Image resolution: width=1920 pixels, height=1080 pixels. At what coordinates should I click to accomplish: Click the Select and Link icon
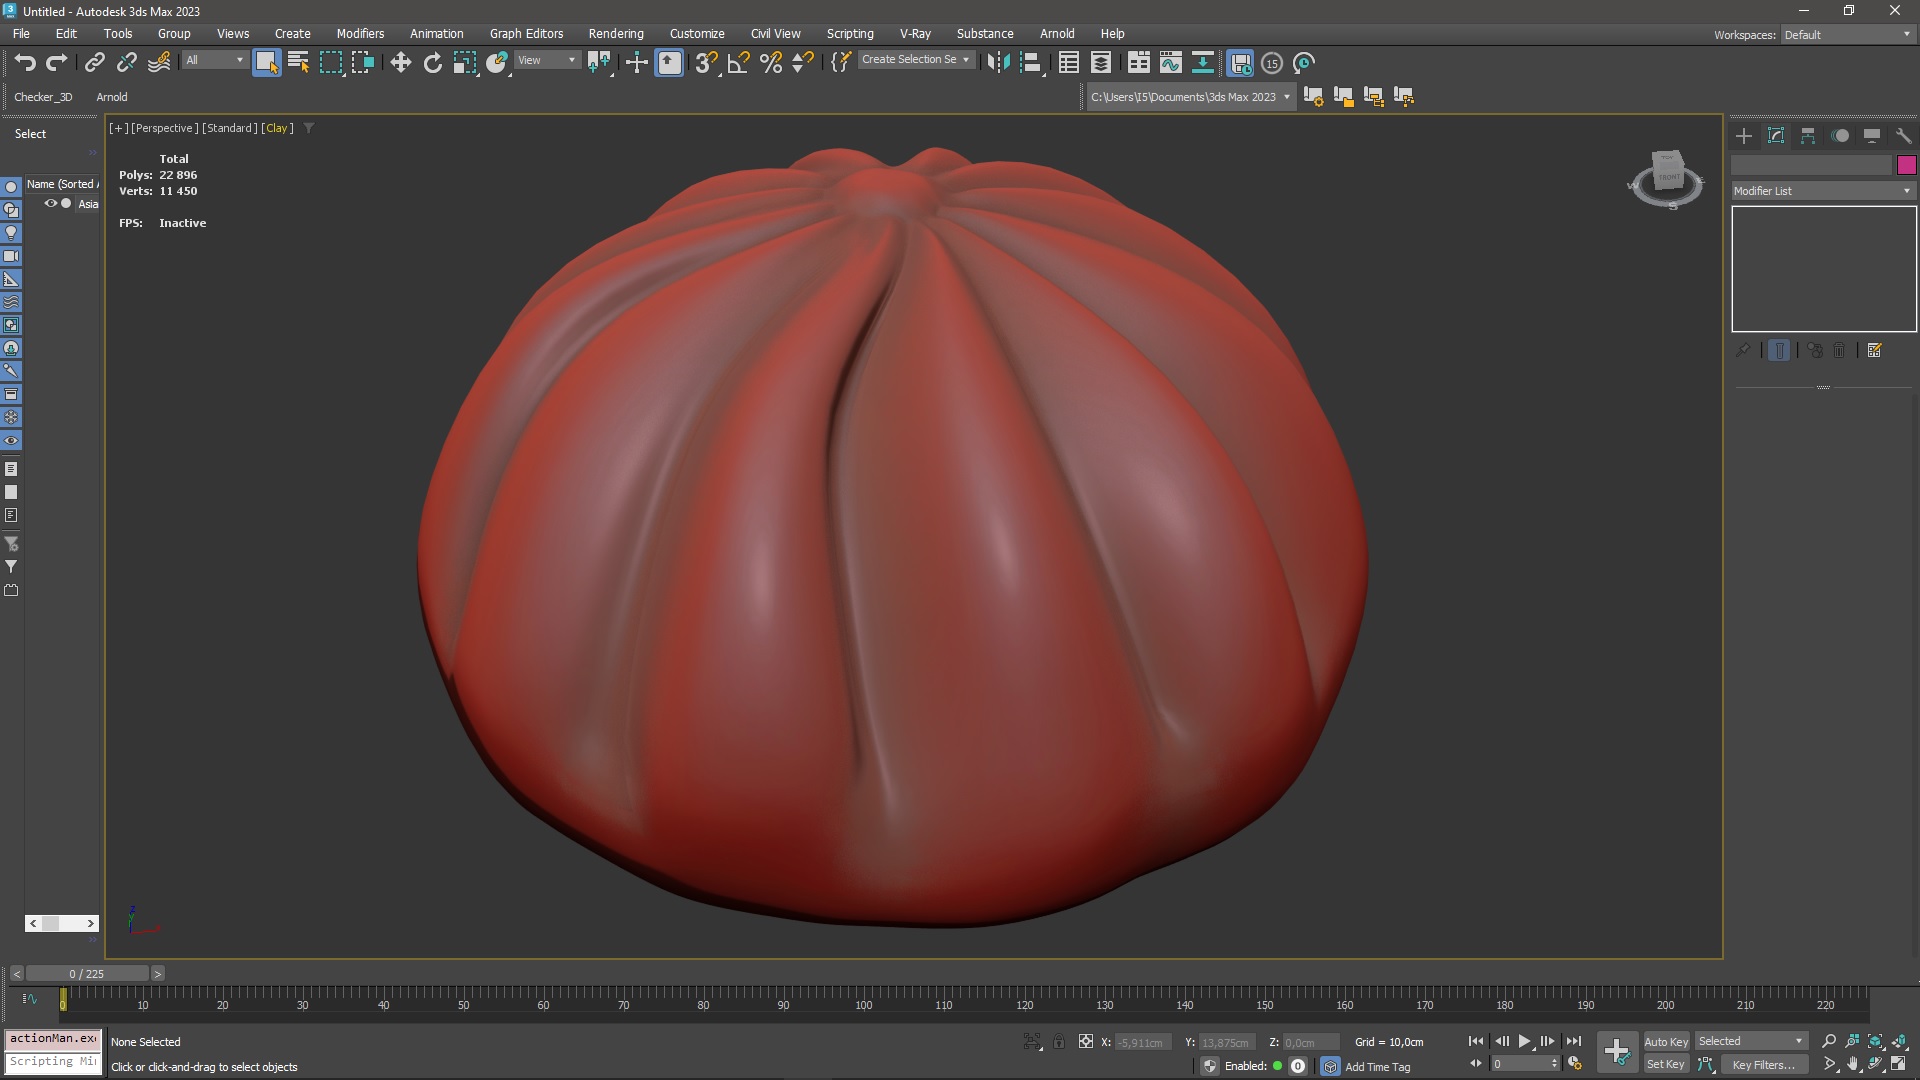tap(94, 63)
